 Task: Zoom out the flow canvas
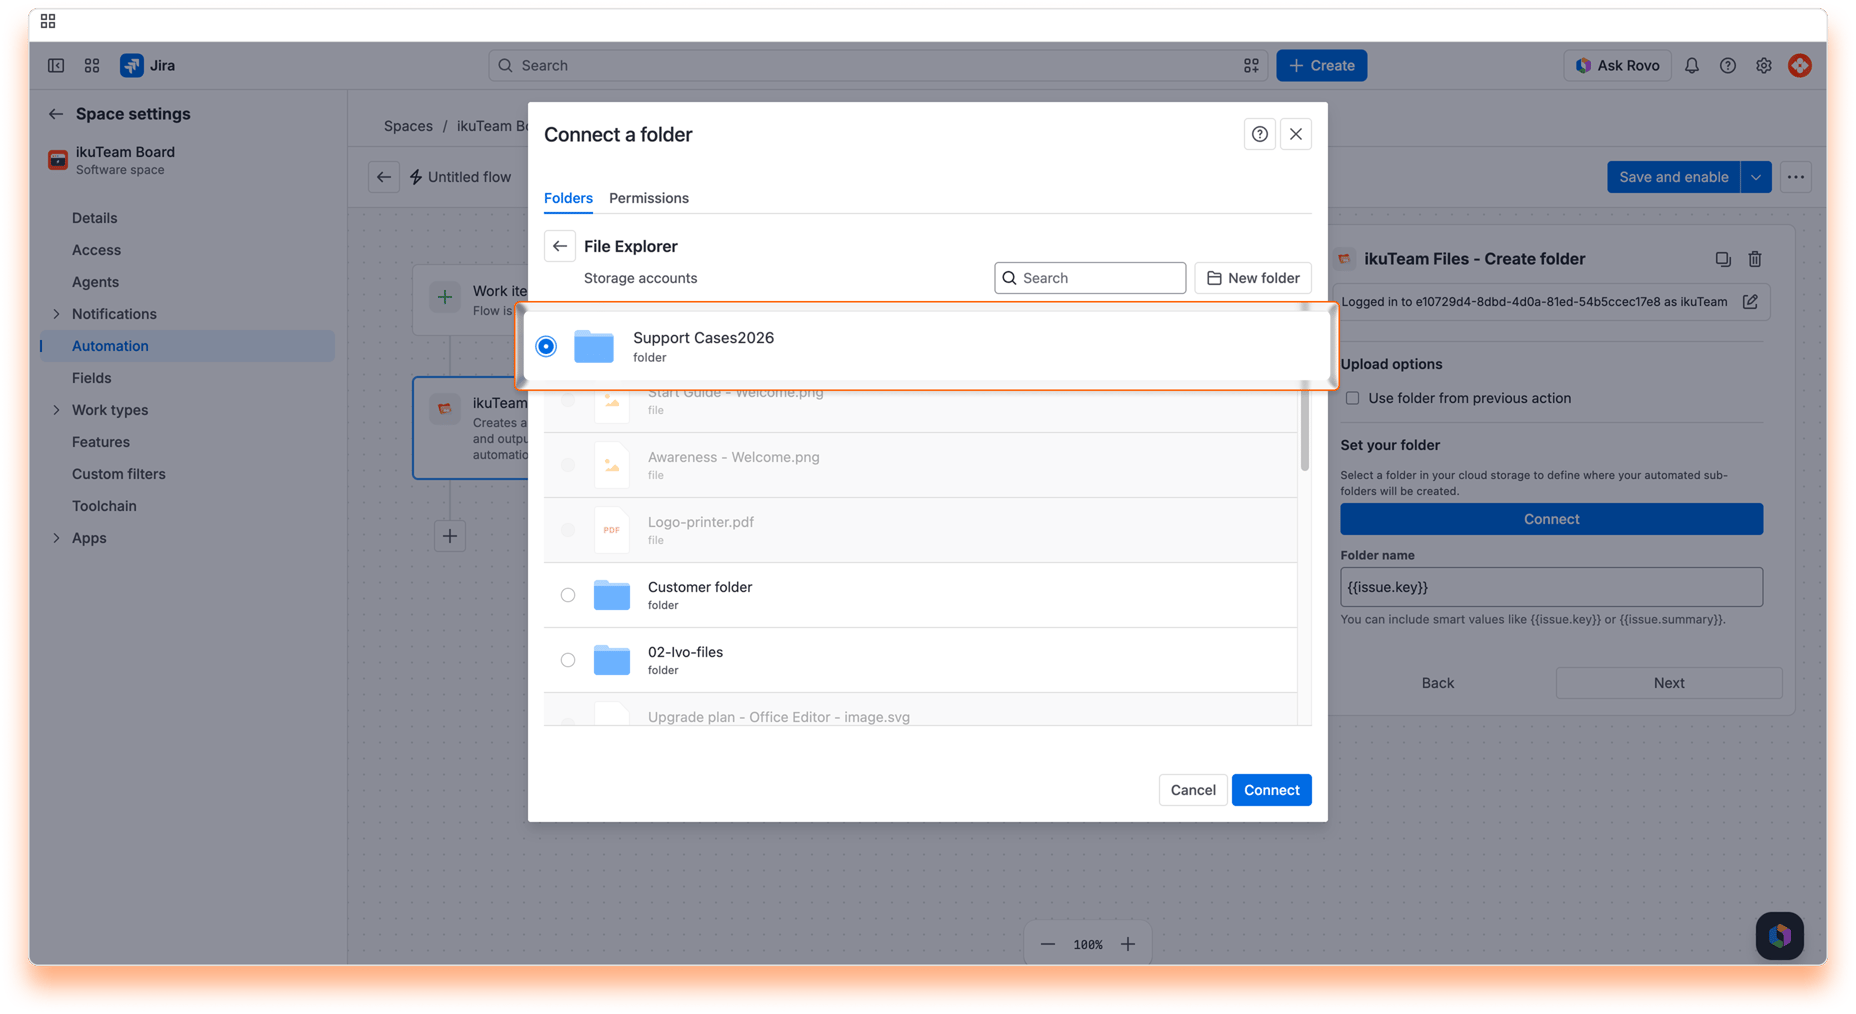click(x=1048, y=944)
